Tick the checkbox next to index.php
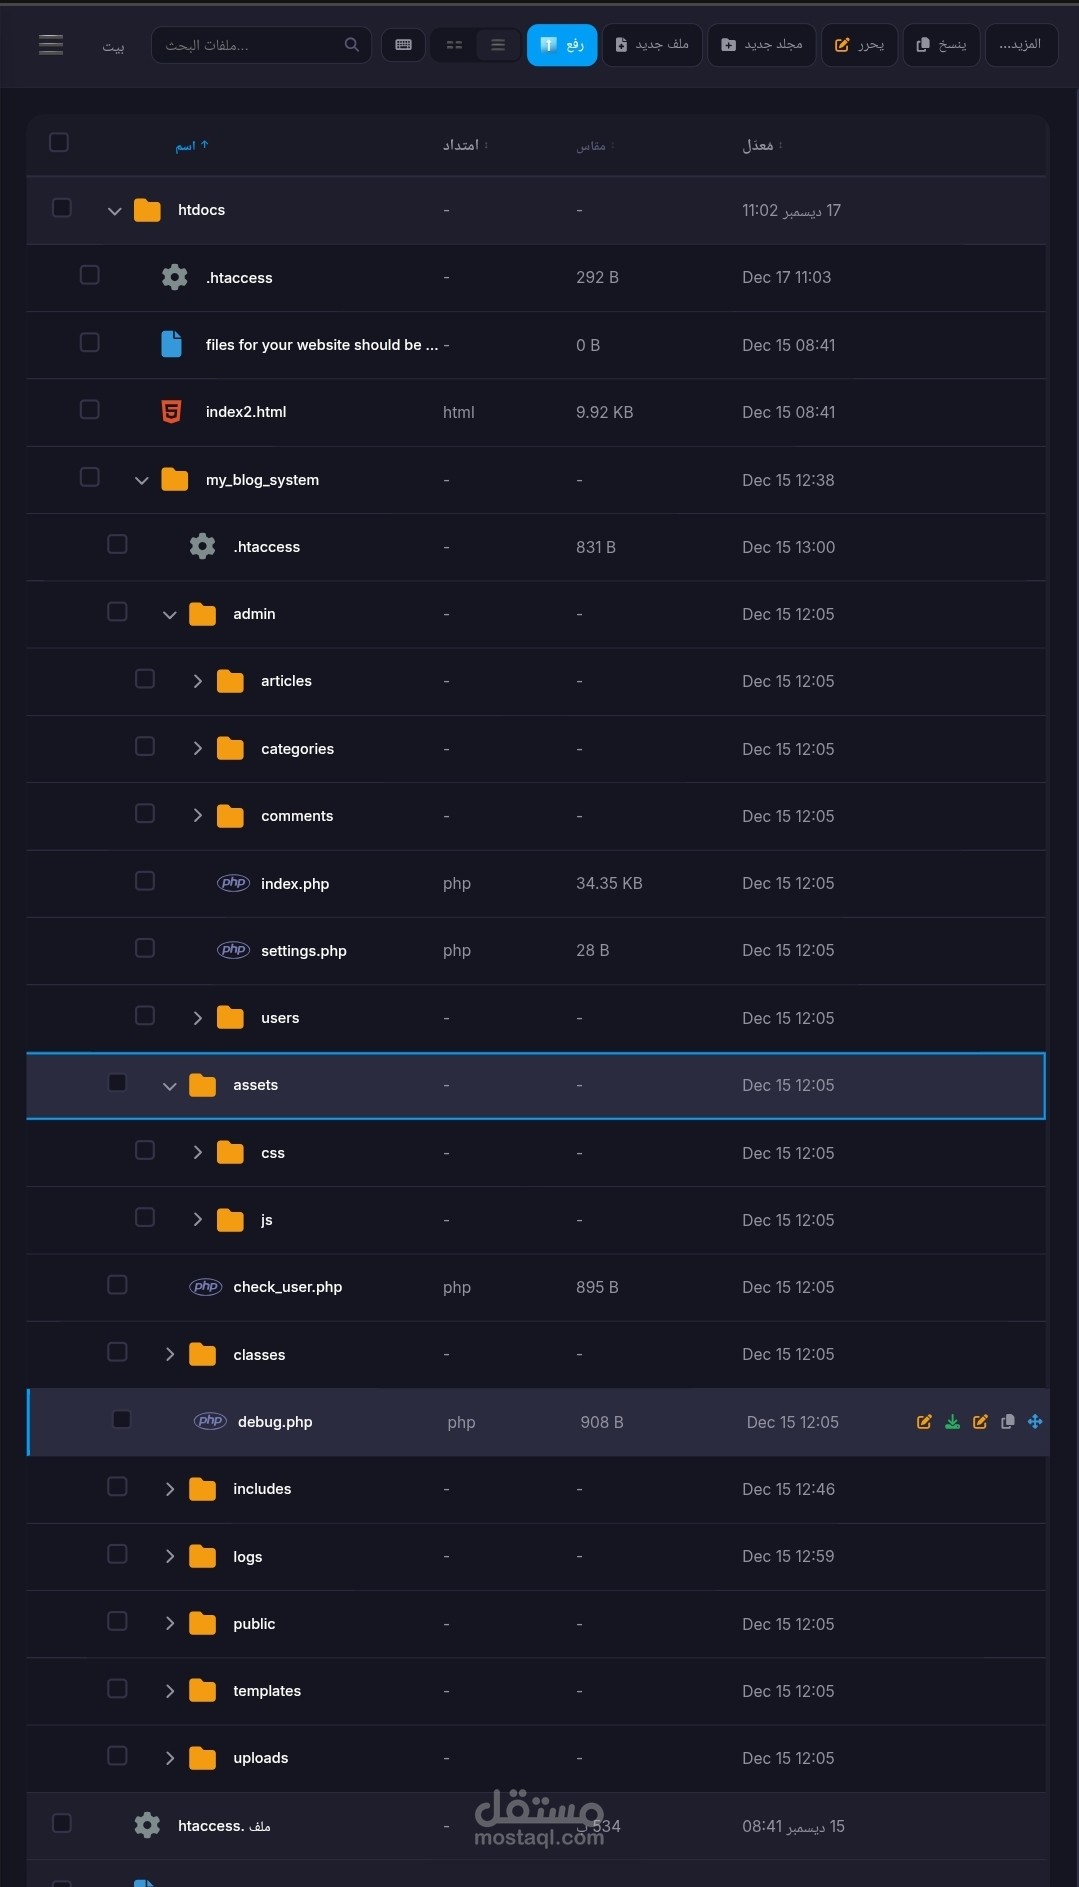This screenshot has height=1887, width=1079. tap(145, 881)
